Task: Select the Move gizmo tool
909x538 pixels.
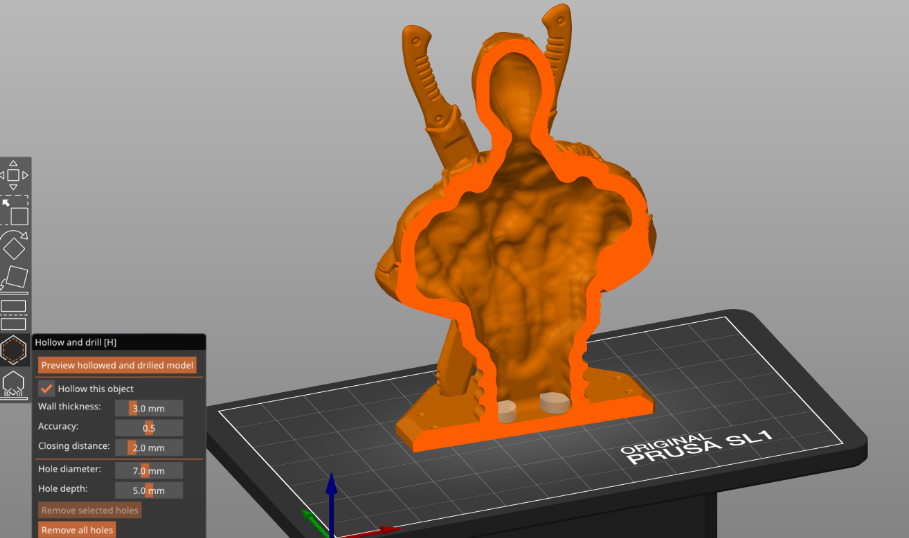Action: click(x=13, y=175)
